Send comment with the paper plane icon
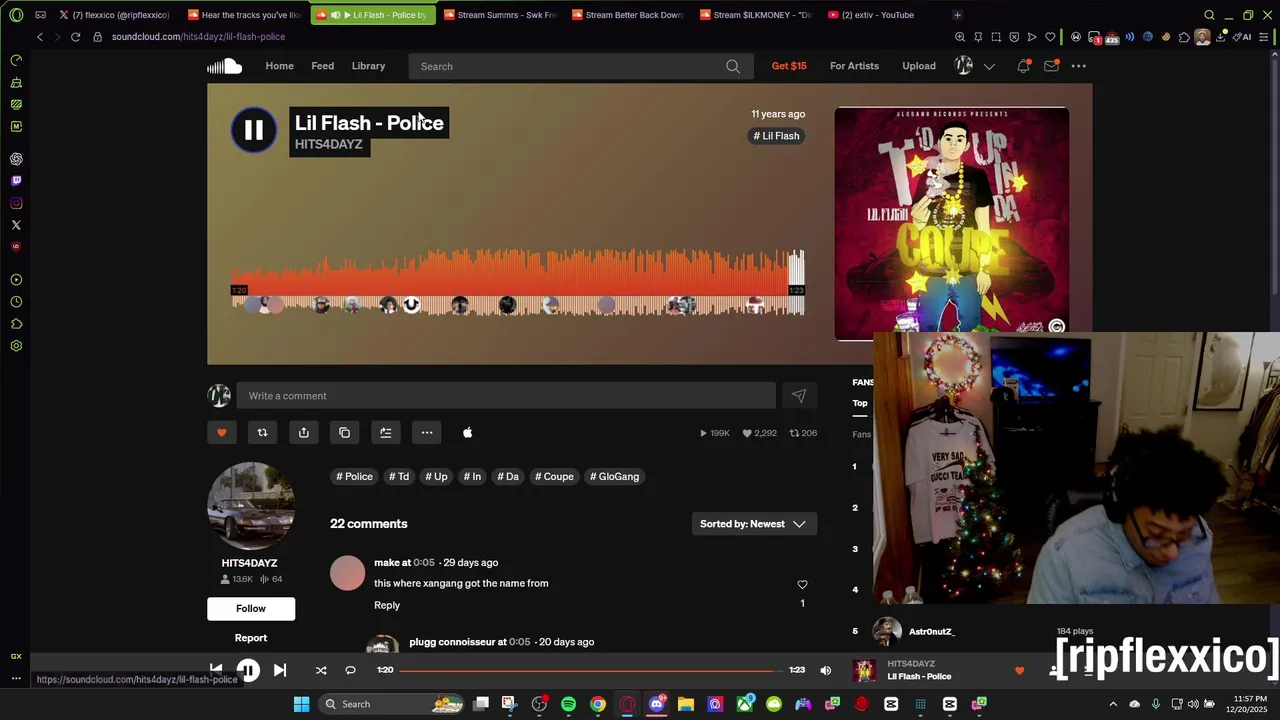1280x720 pixels. 799,396
